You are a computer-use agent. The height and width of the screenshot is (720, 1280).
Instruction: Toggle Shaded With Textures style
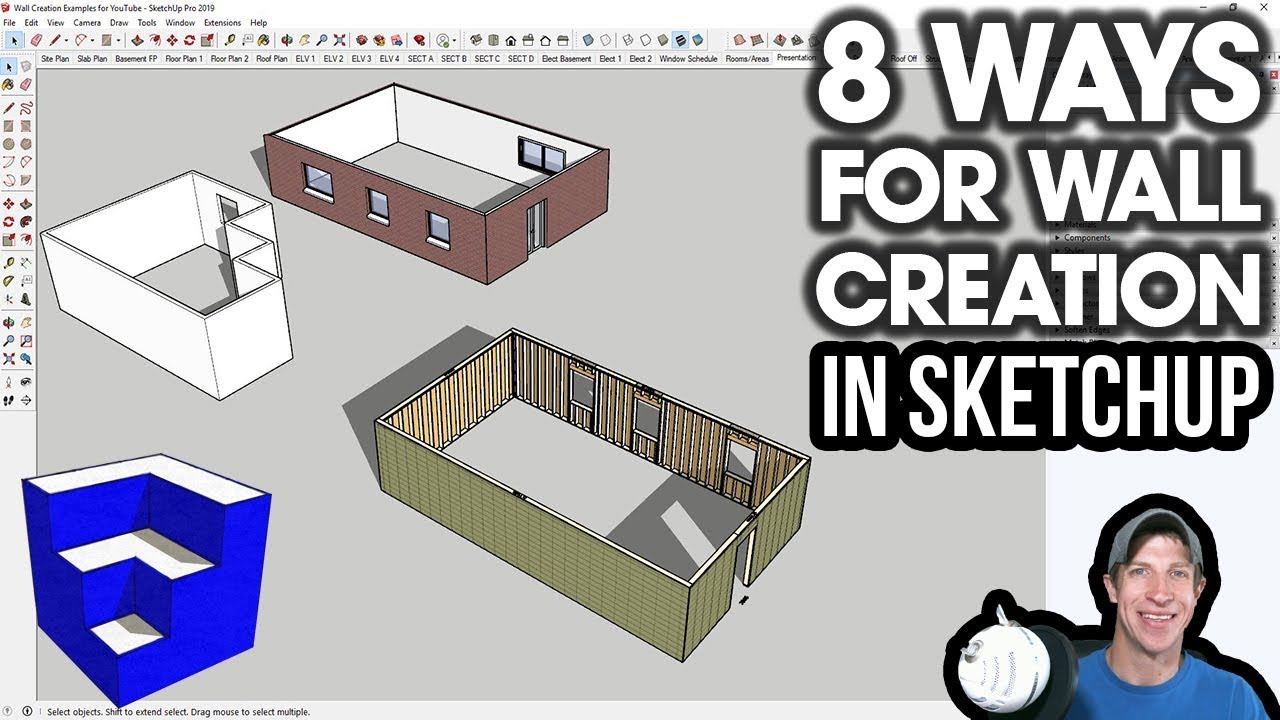(x=680, y=40)
